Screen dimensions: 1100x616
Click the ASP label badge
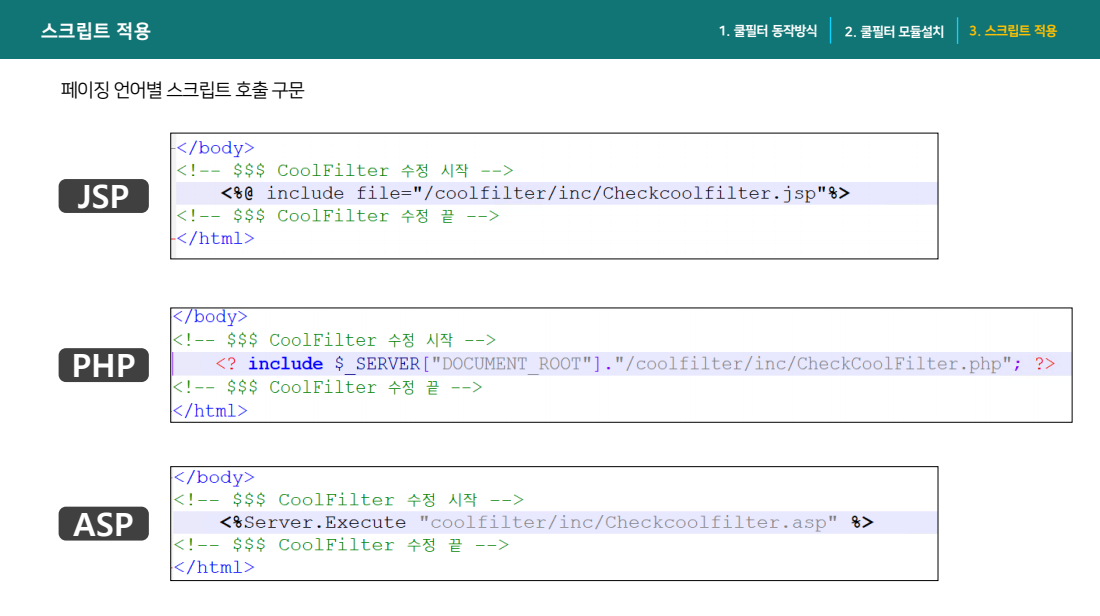[x=104, y=523]
